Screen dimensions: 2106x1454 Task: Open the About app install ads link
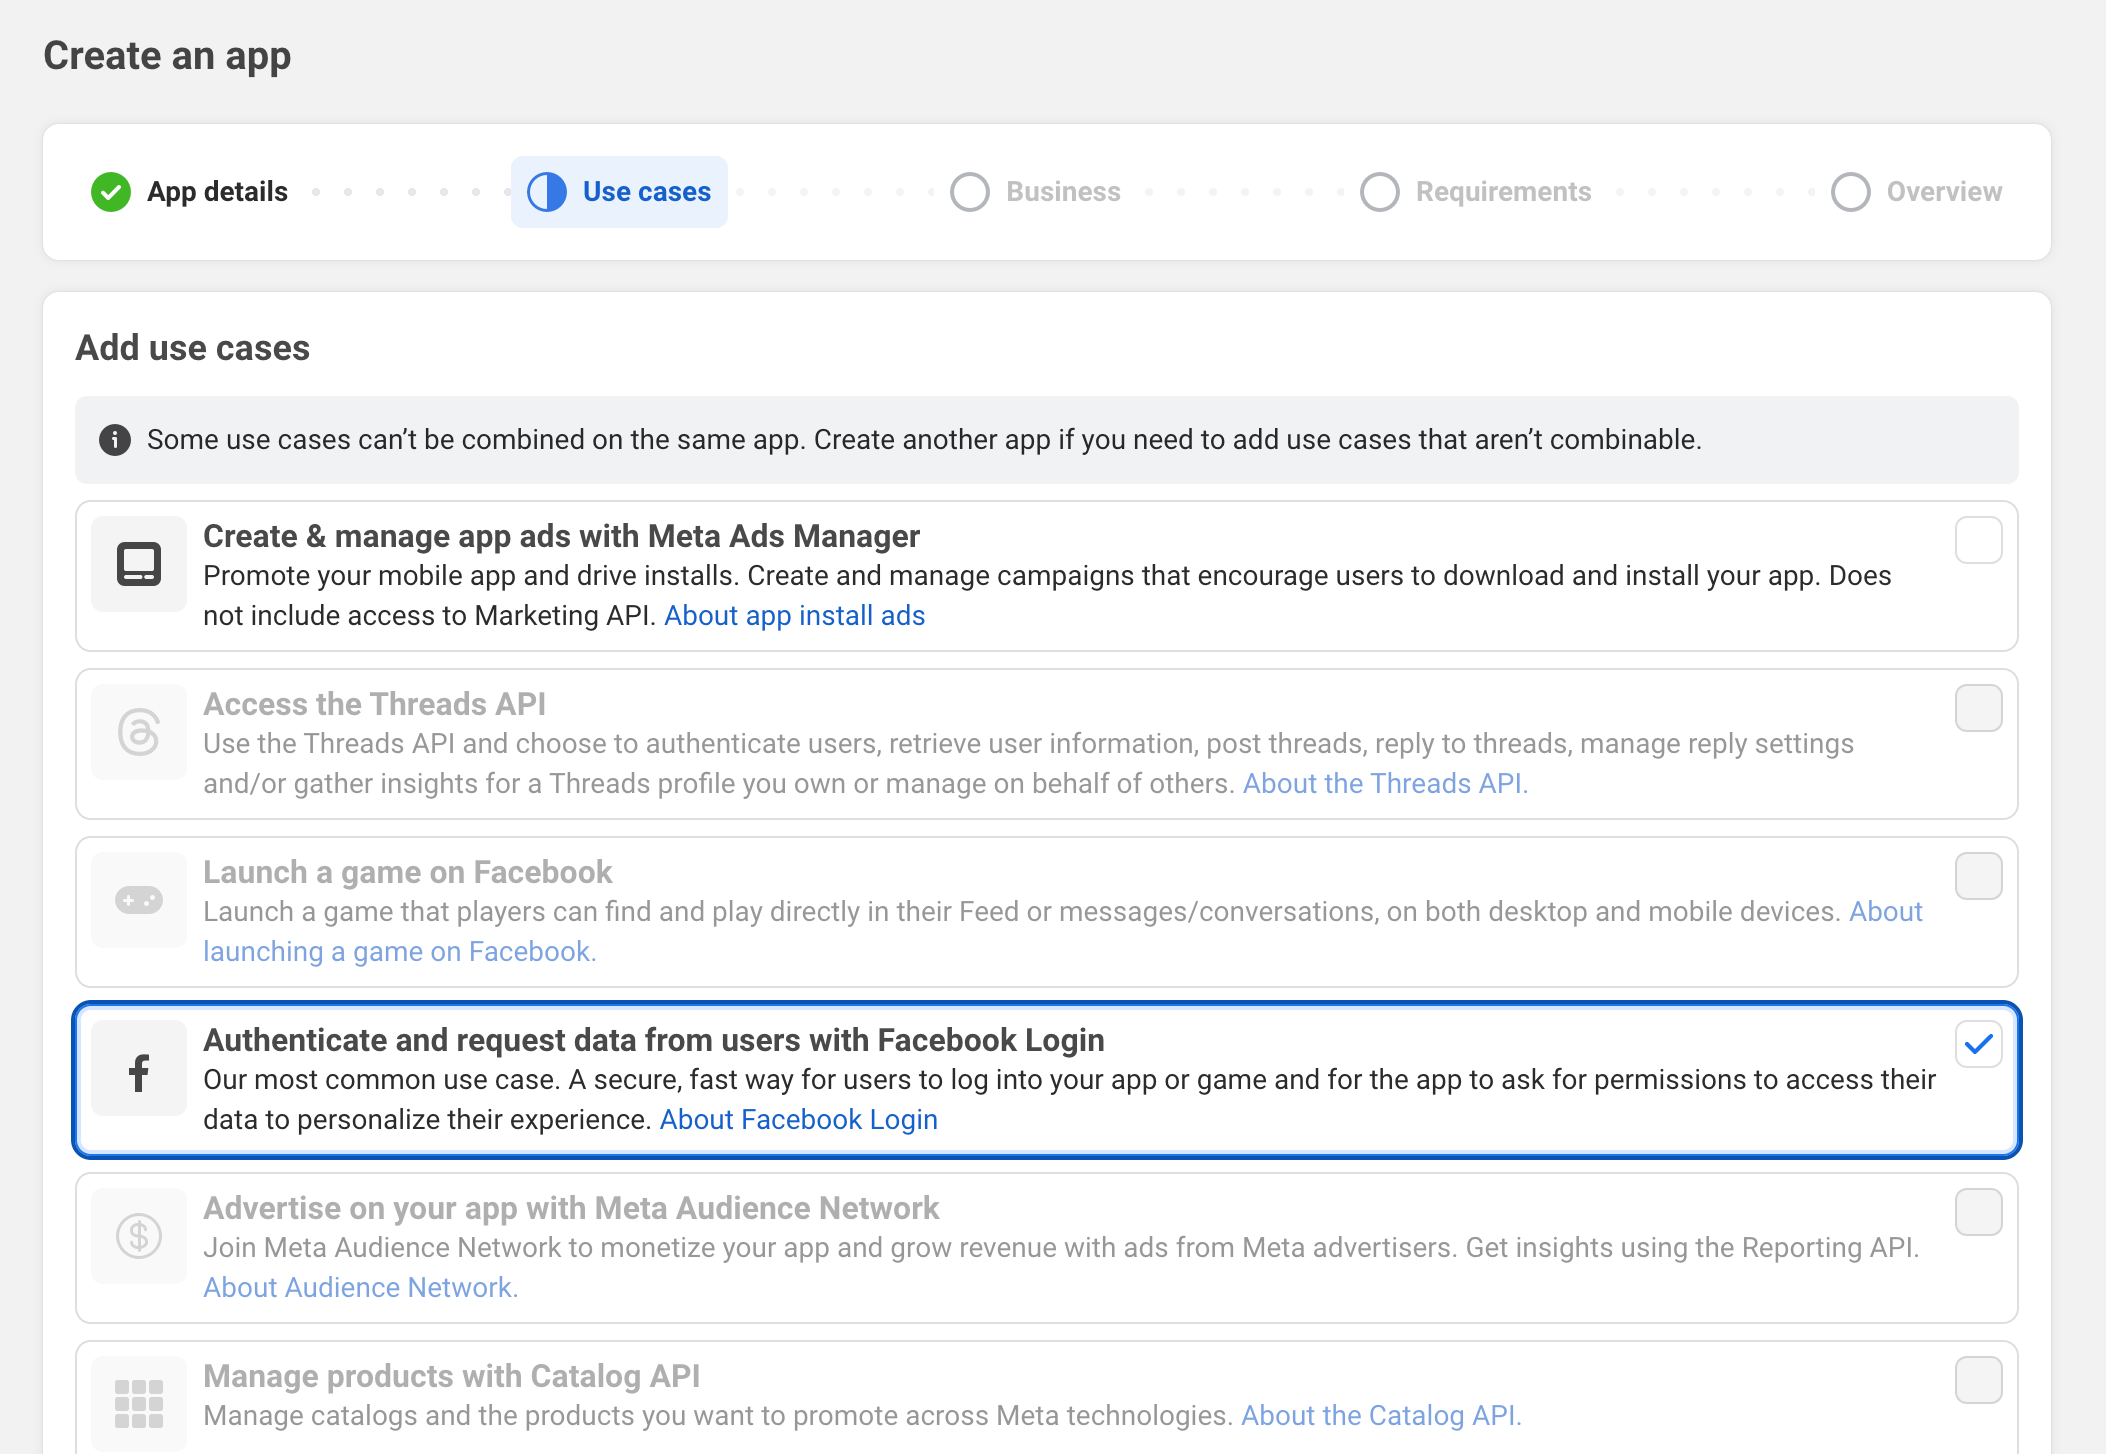click(794, 616)
